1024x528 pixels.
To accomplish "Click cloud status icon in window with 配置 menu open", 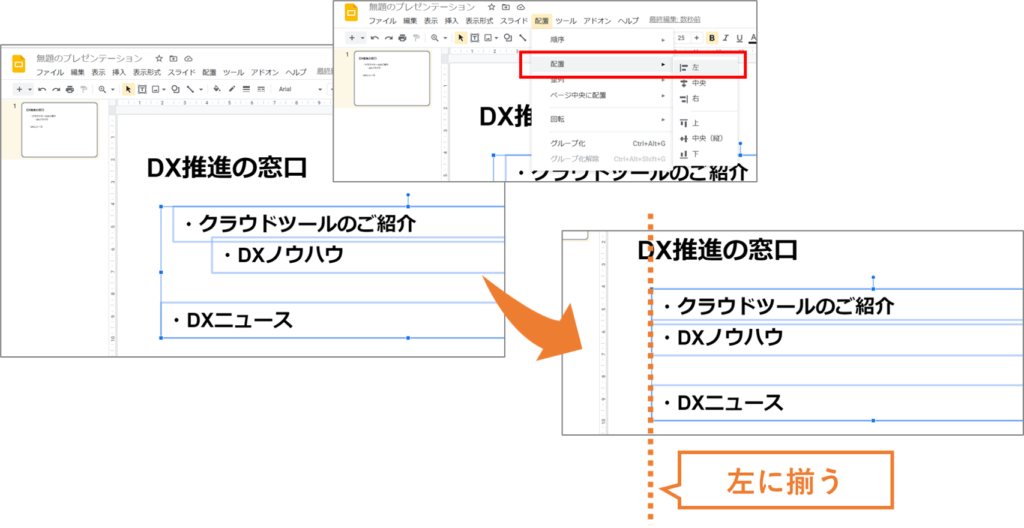I will pyautogui.click(x=520, y=7).
